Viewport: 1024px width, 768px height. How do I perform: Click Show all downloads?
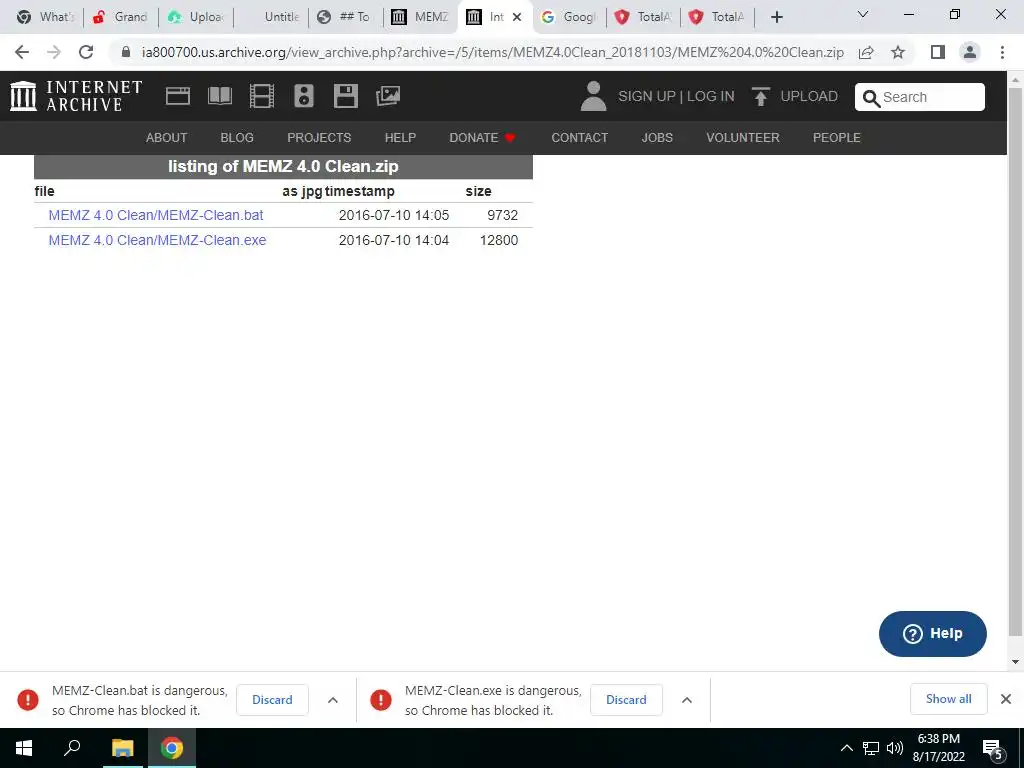(x=948, y=699)
